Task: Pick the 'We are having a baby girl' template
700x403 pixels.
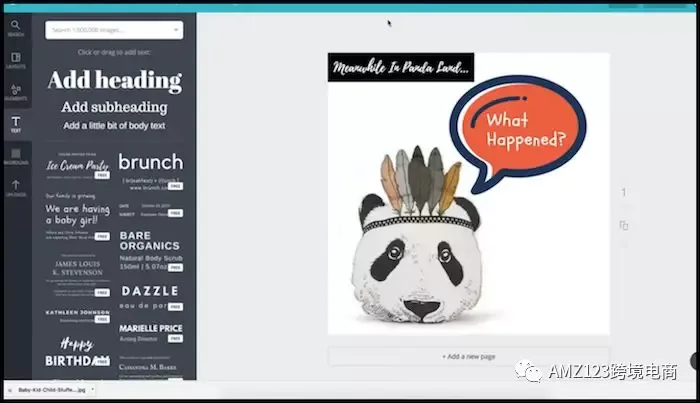Action: (x=77, y=217)
